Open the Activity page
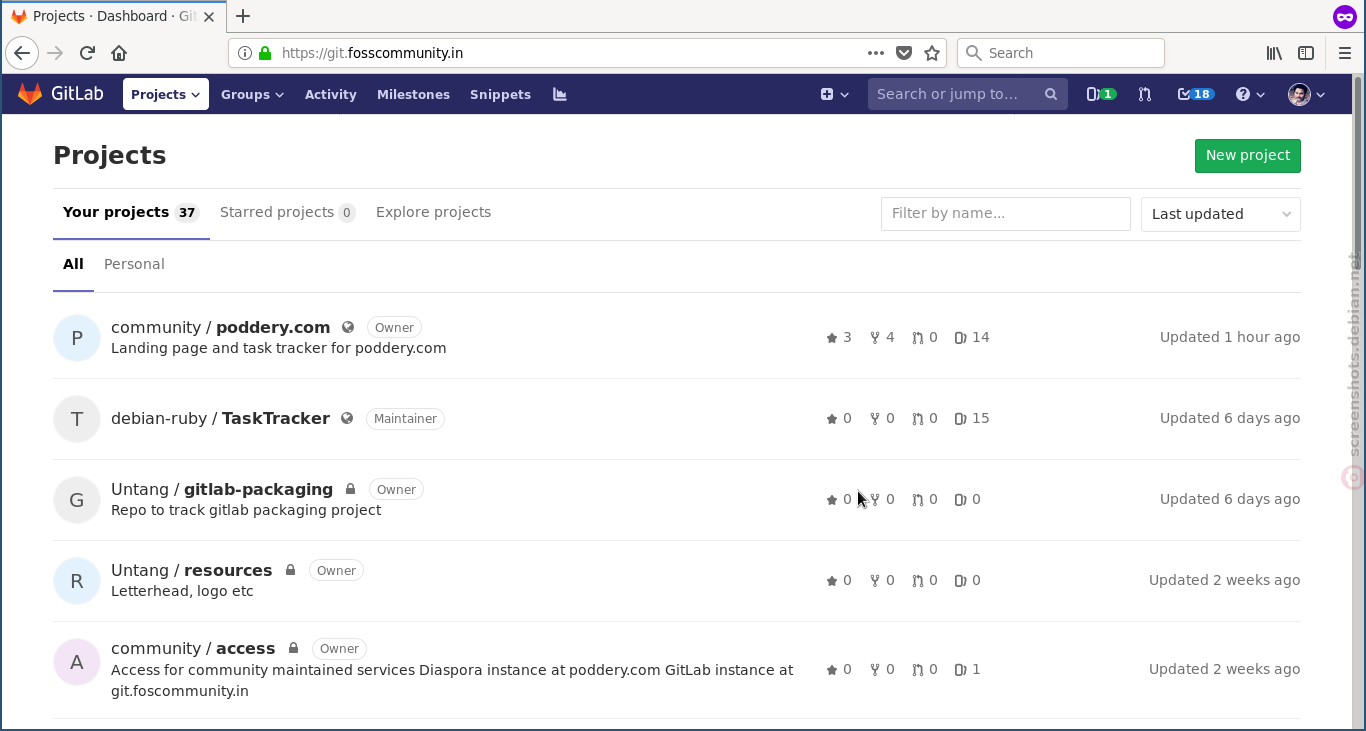1366x731 pixels. pyautogui.click(x=331, y=94)
